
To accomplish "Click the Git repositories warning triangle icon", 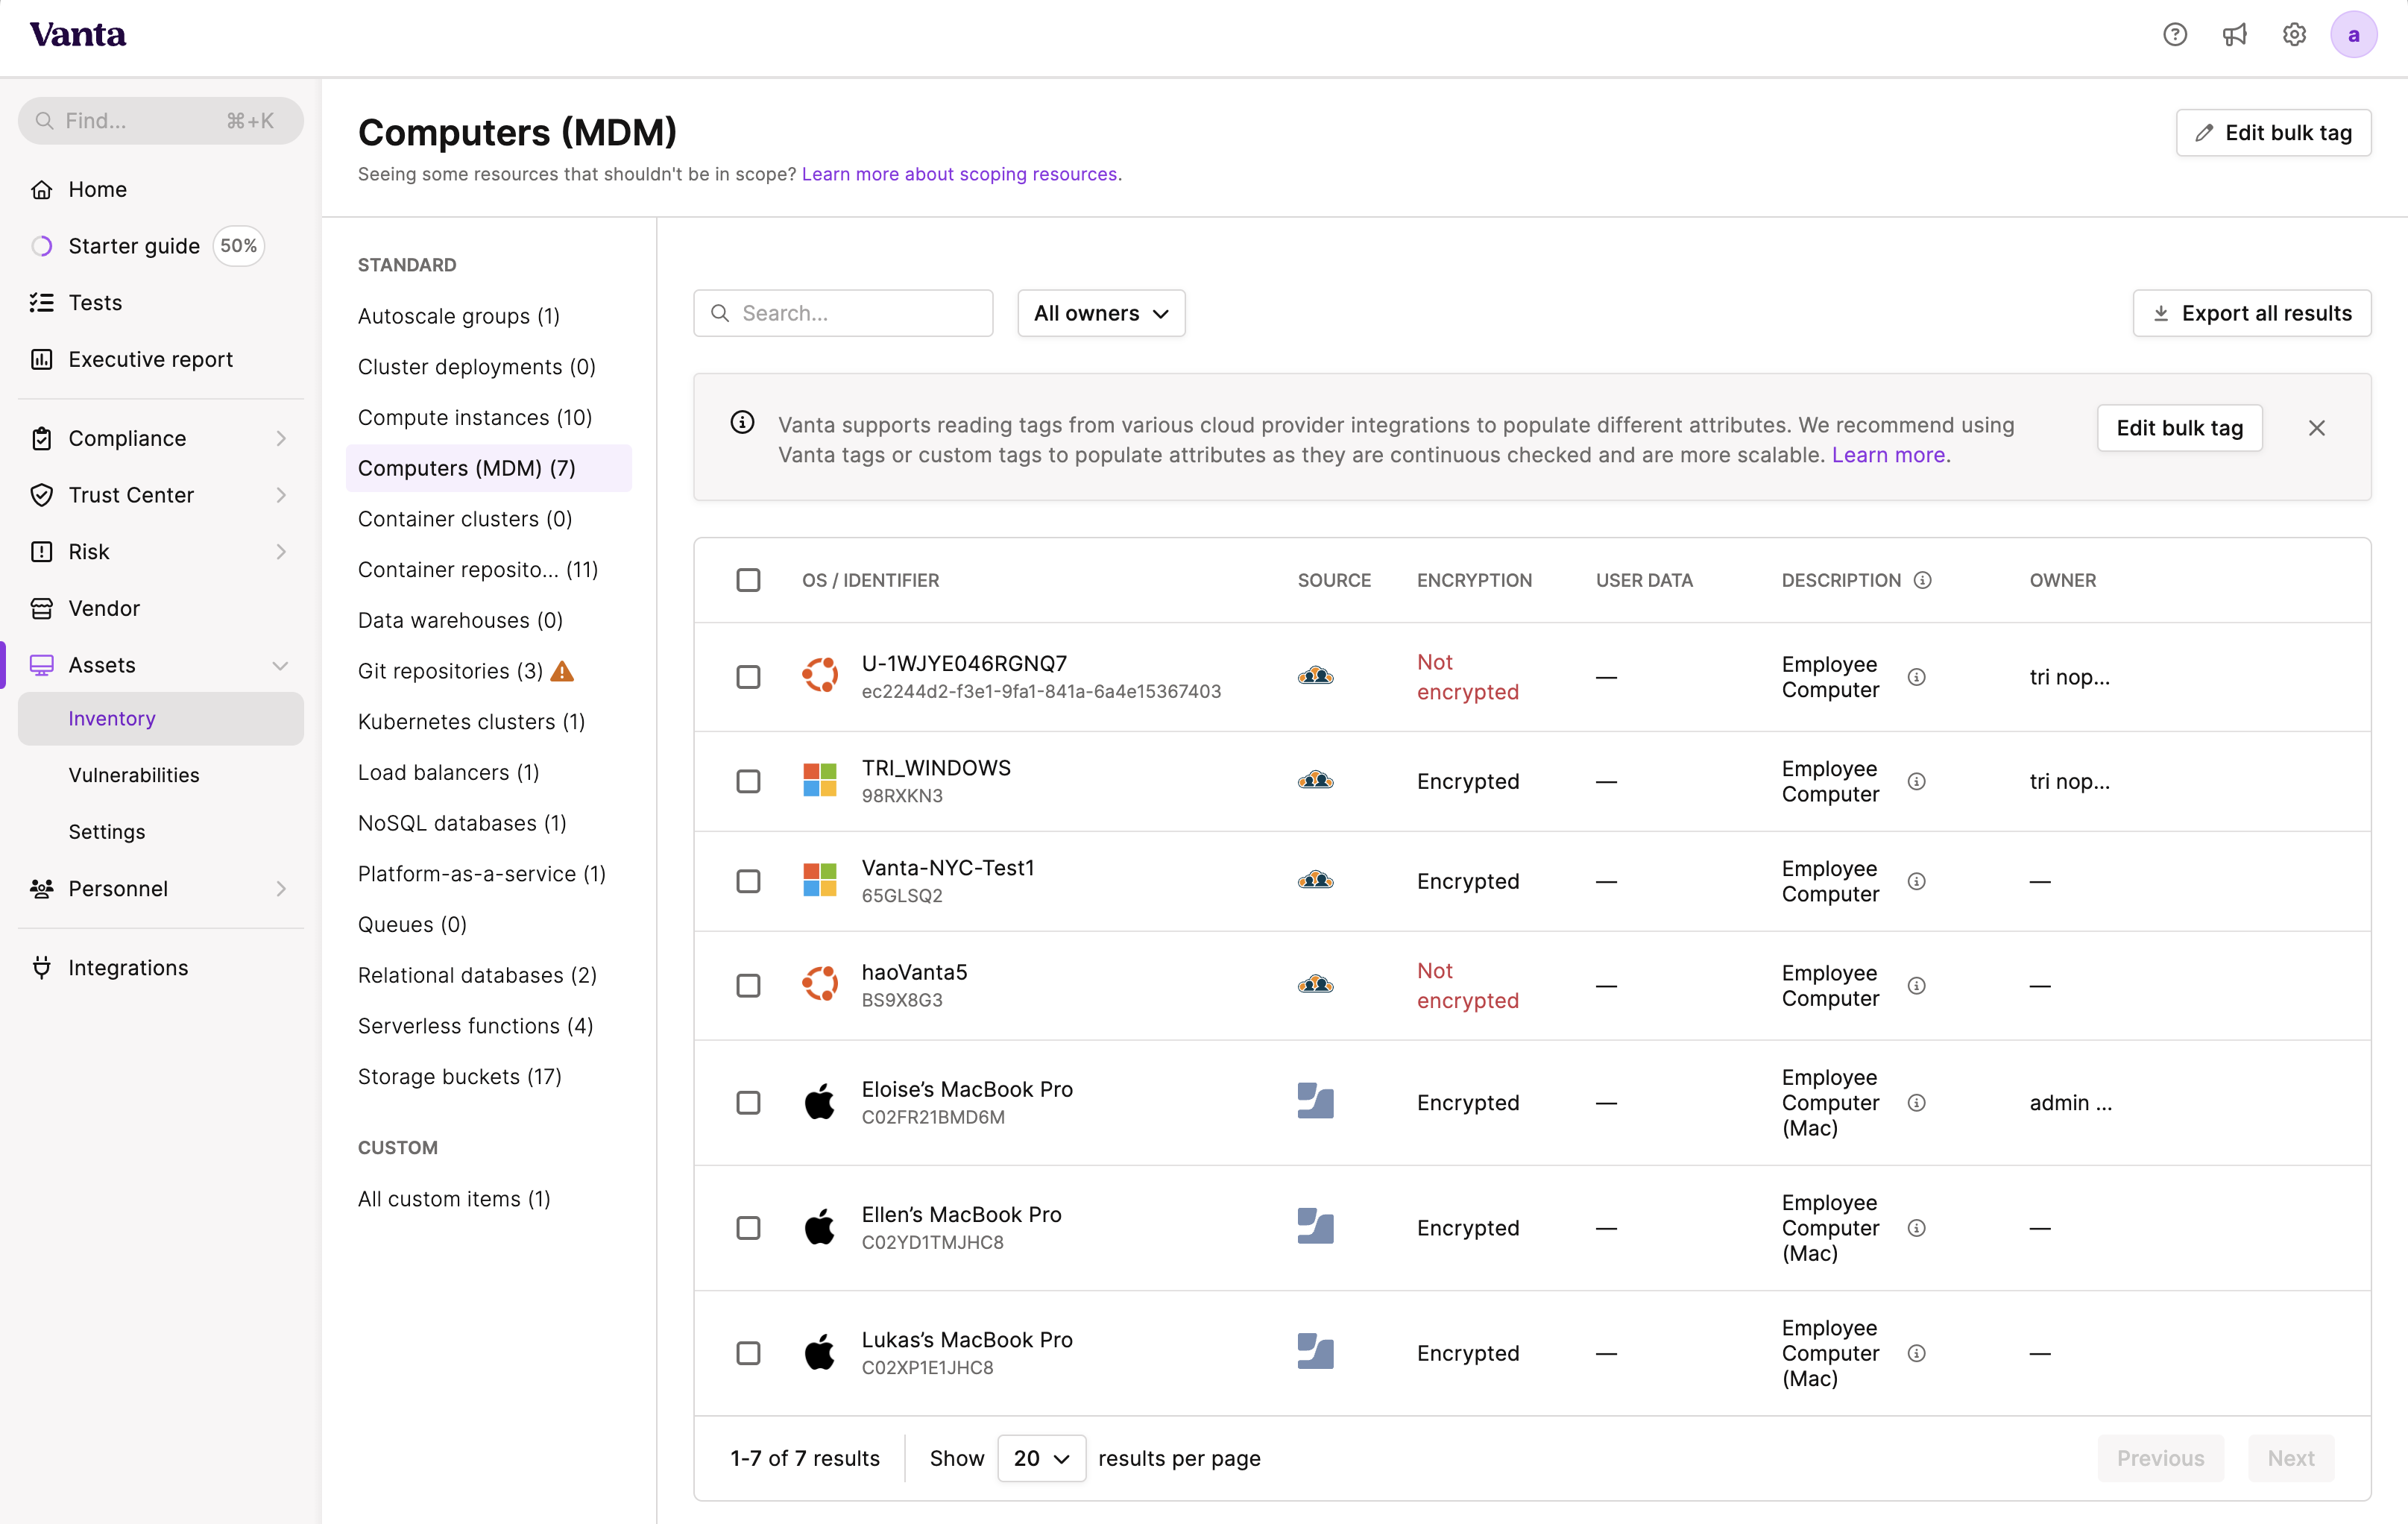I will click(562, 671).
